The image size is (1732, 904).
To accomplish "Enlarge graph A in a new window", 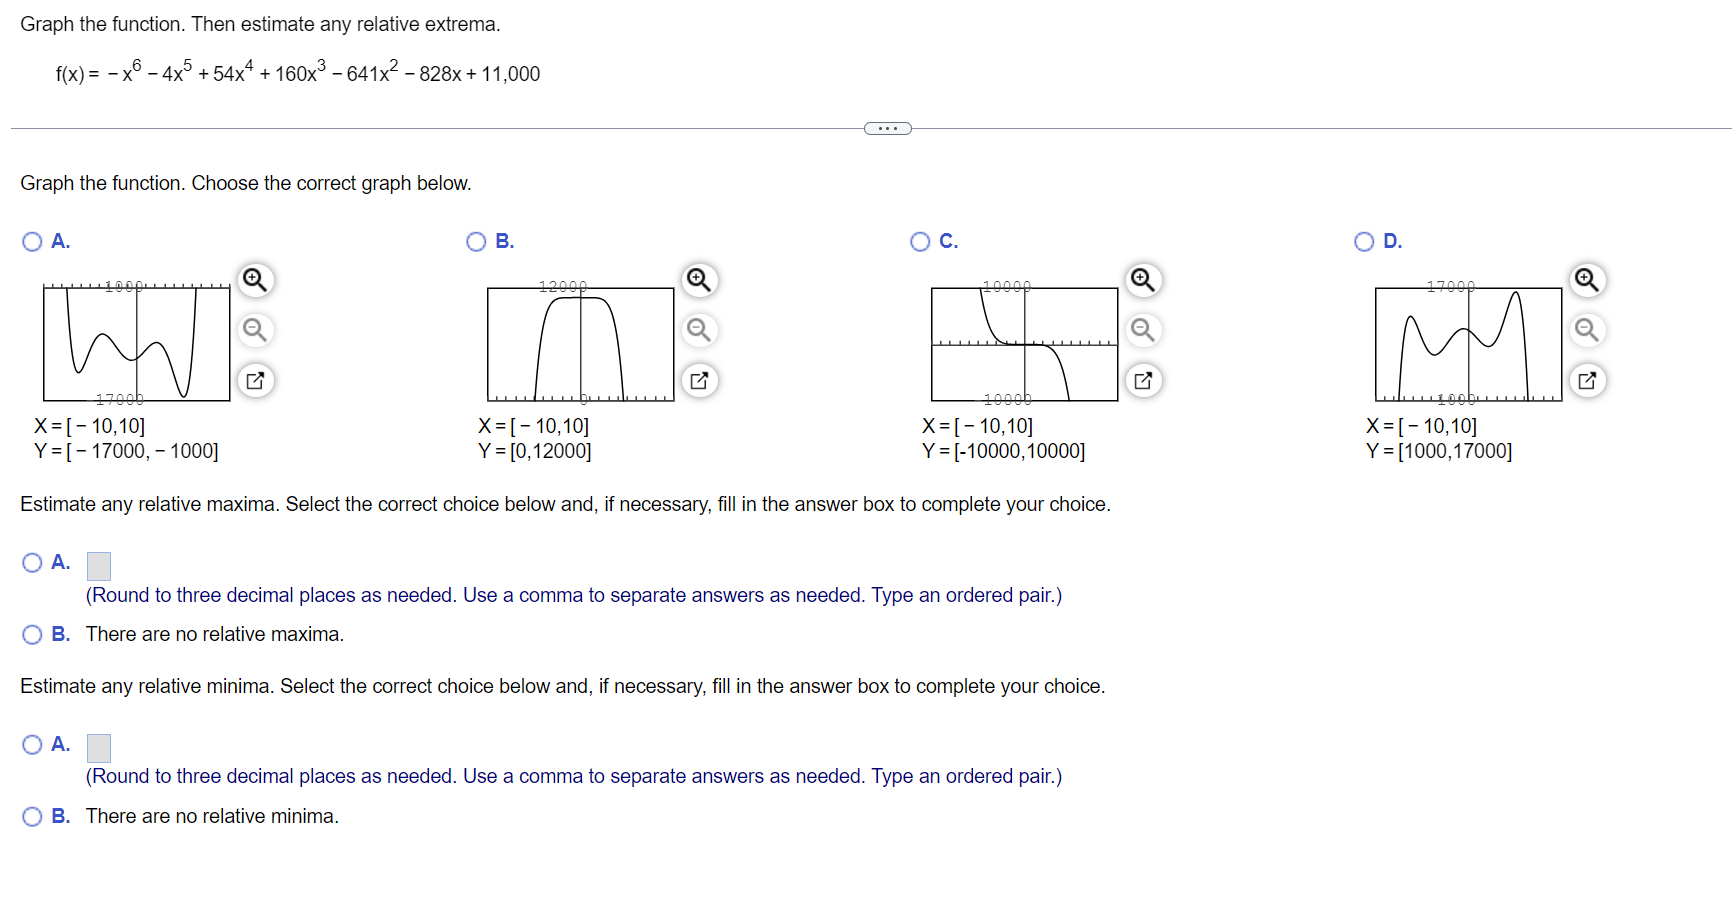I will pos(255,380).
